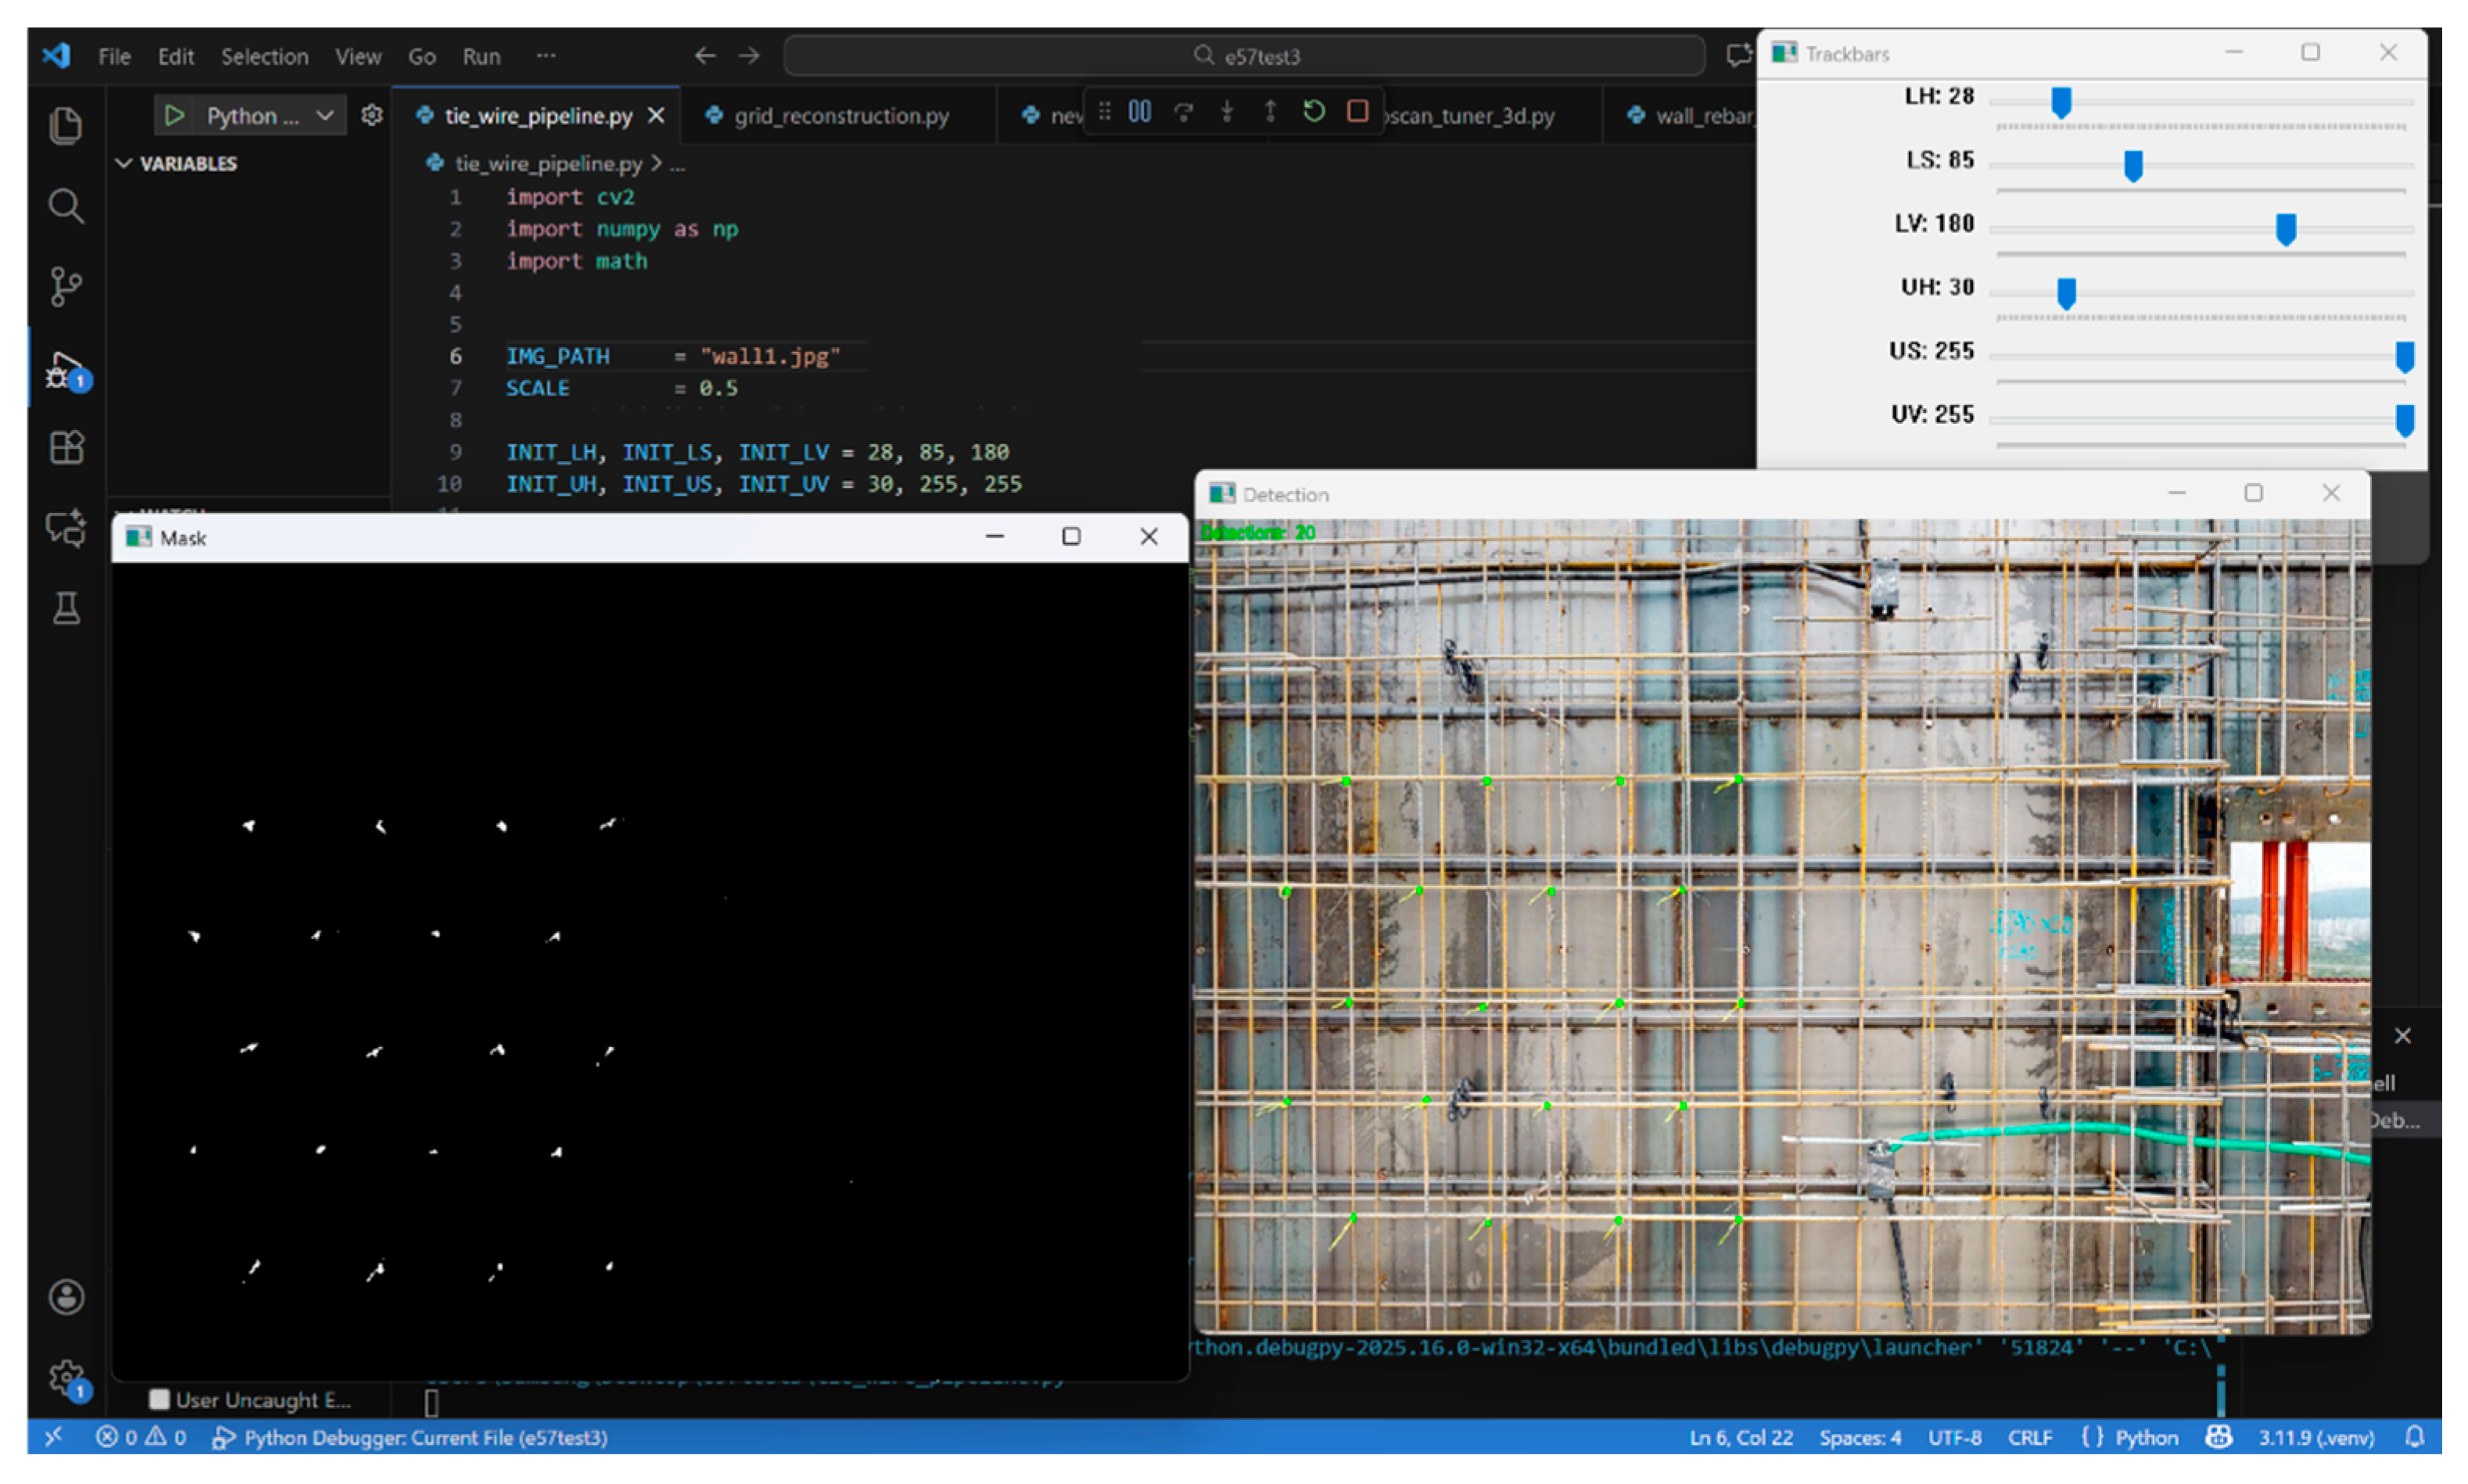The height and width of the screenshot is (1484, 2468).
Task: Click Step Into in debug toolbar
Action: (x=1227, y=111)
